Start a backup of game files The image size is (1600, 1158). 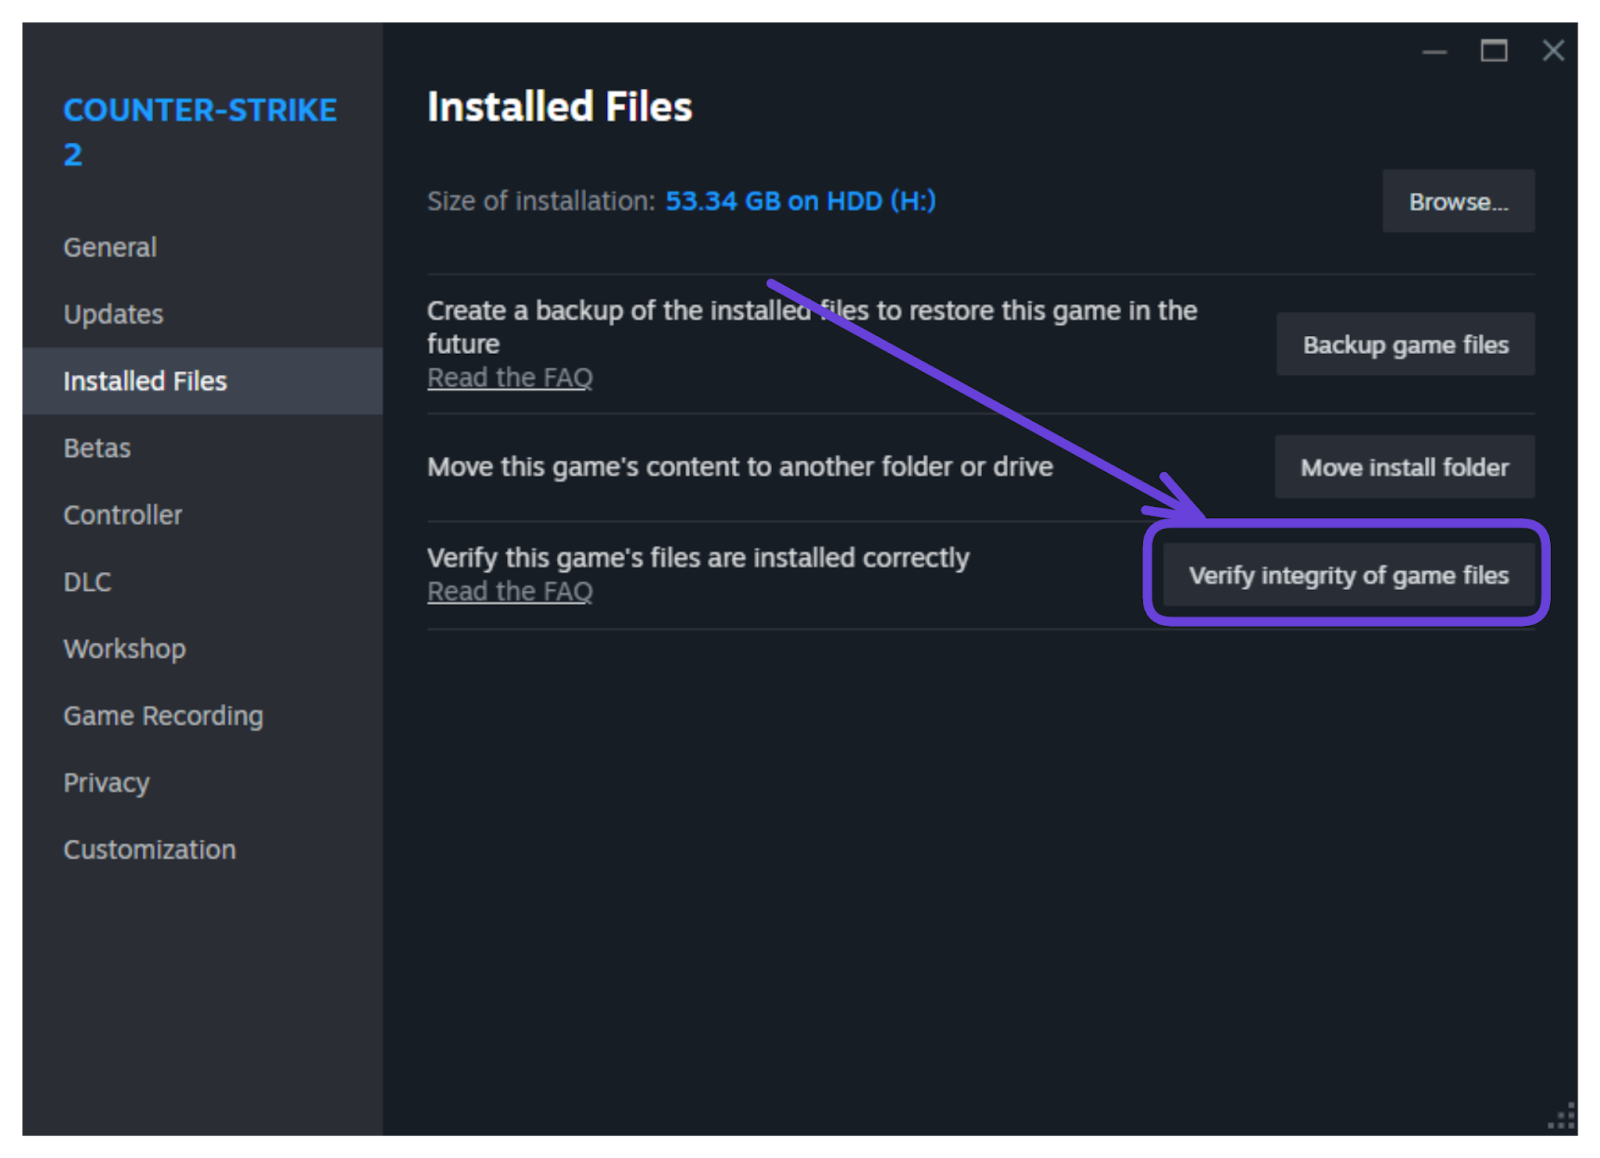click(x=1404, y=344)
